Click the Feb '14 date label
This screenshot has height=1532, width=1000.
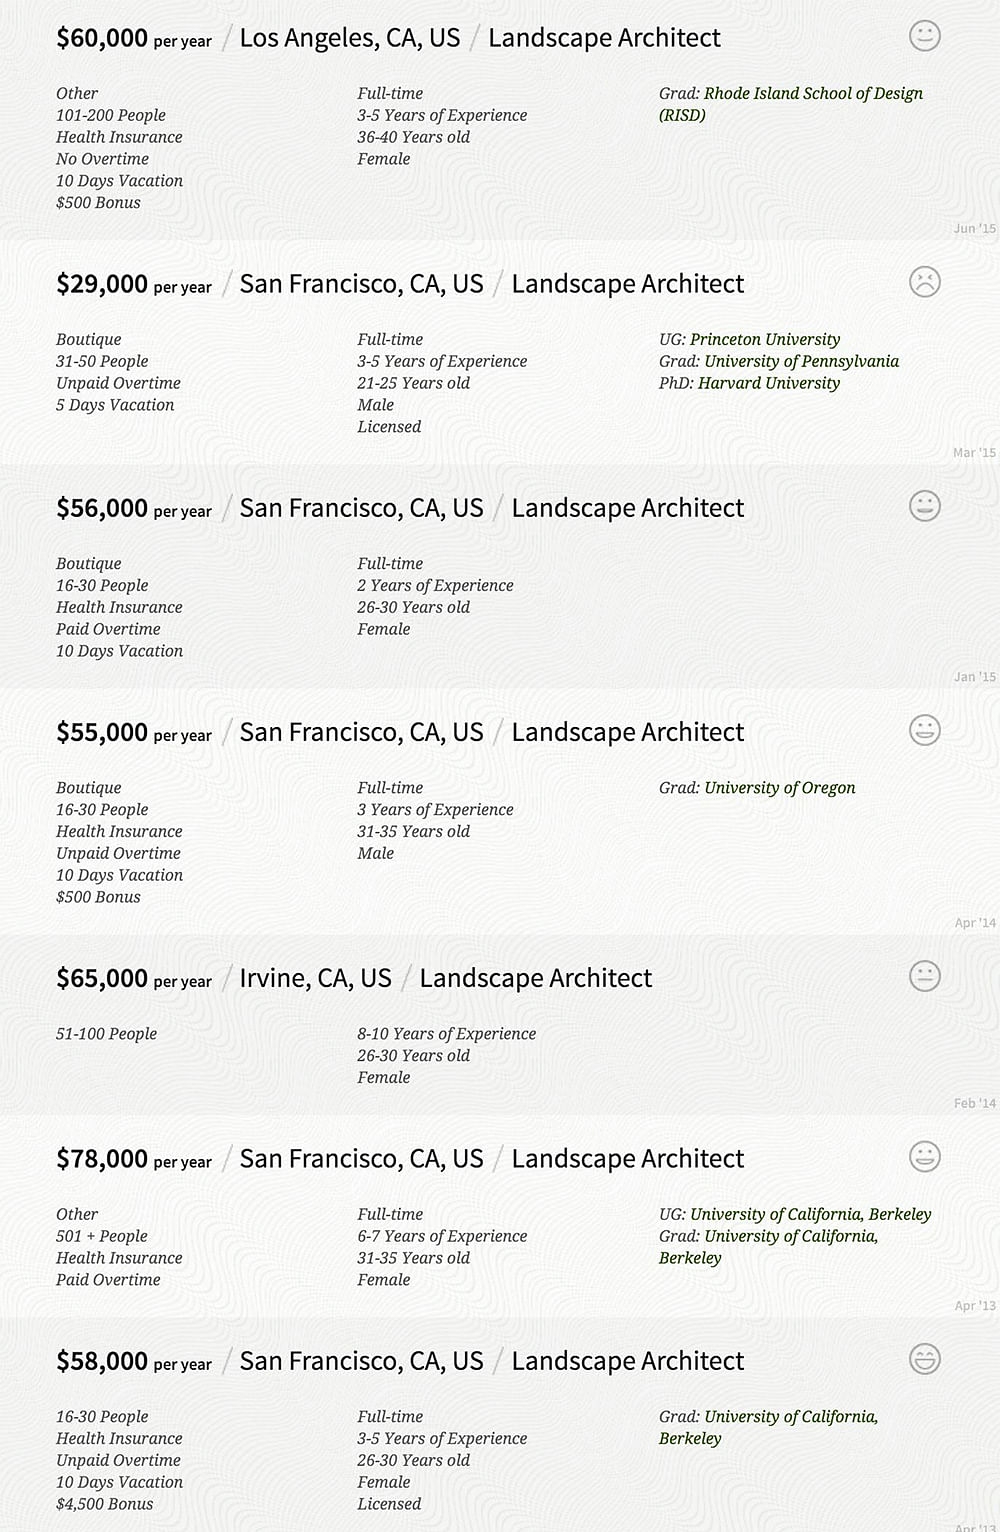point(975,1103)
